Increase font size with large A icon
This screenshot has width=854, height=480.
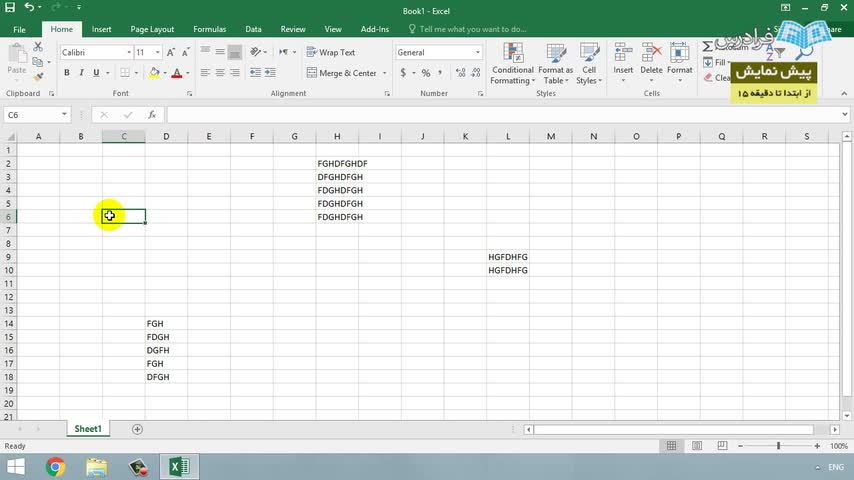click(x=170, y=52)
